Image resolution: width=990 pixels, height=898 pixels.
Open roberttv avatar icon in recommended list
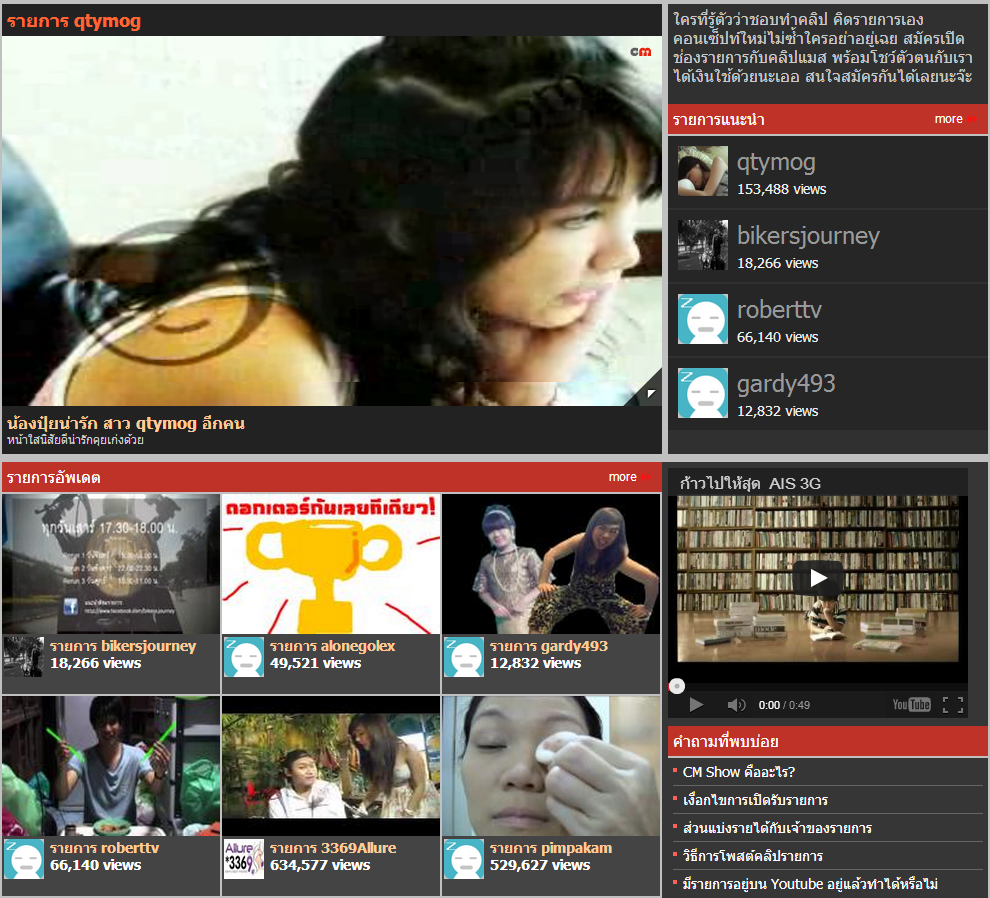pyautogui.click(x=703, y=318)
